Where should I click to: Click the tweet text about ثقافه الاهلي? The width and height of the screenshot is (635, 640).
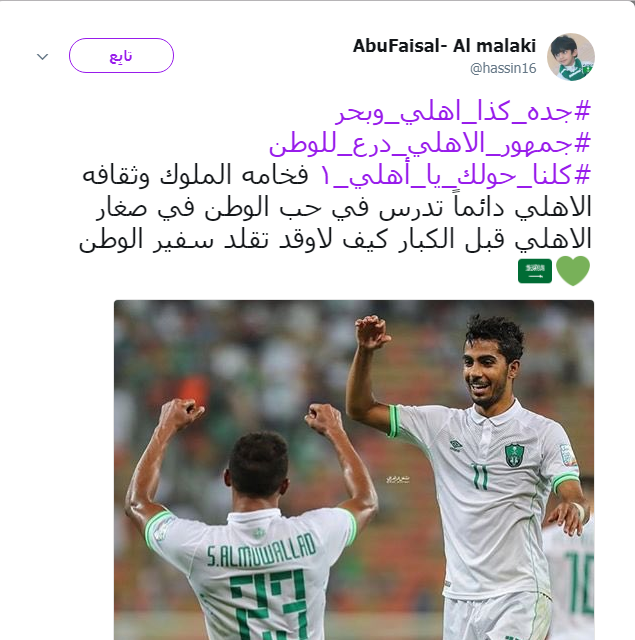pos(335,207)
